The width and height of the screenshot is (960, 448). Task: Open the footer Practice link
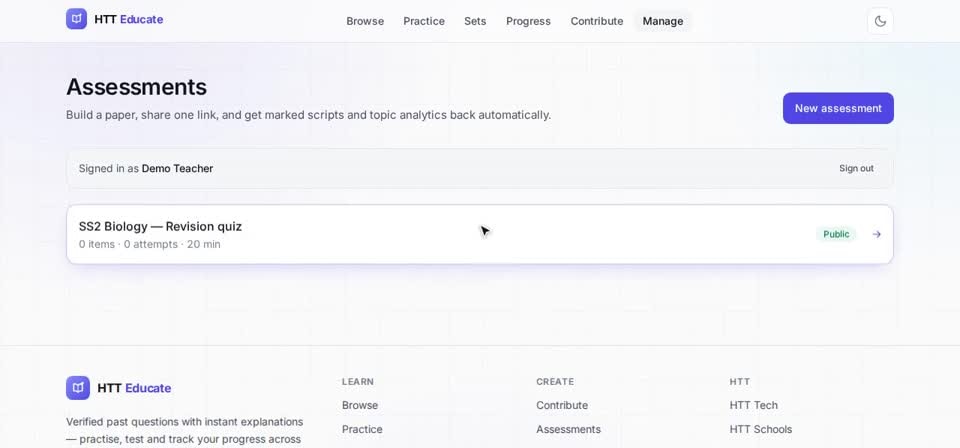(362, 429)
